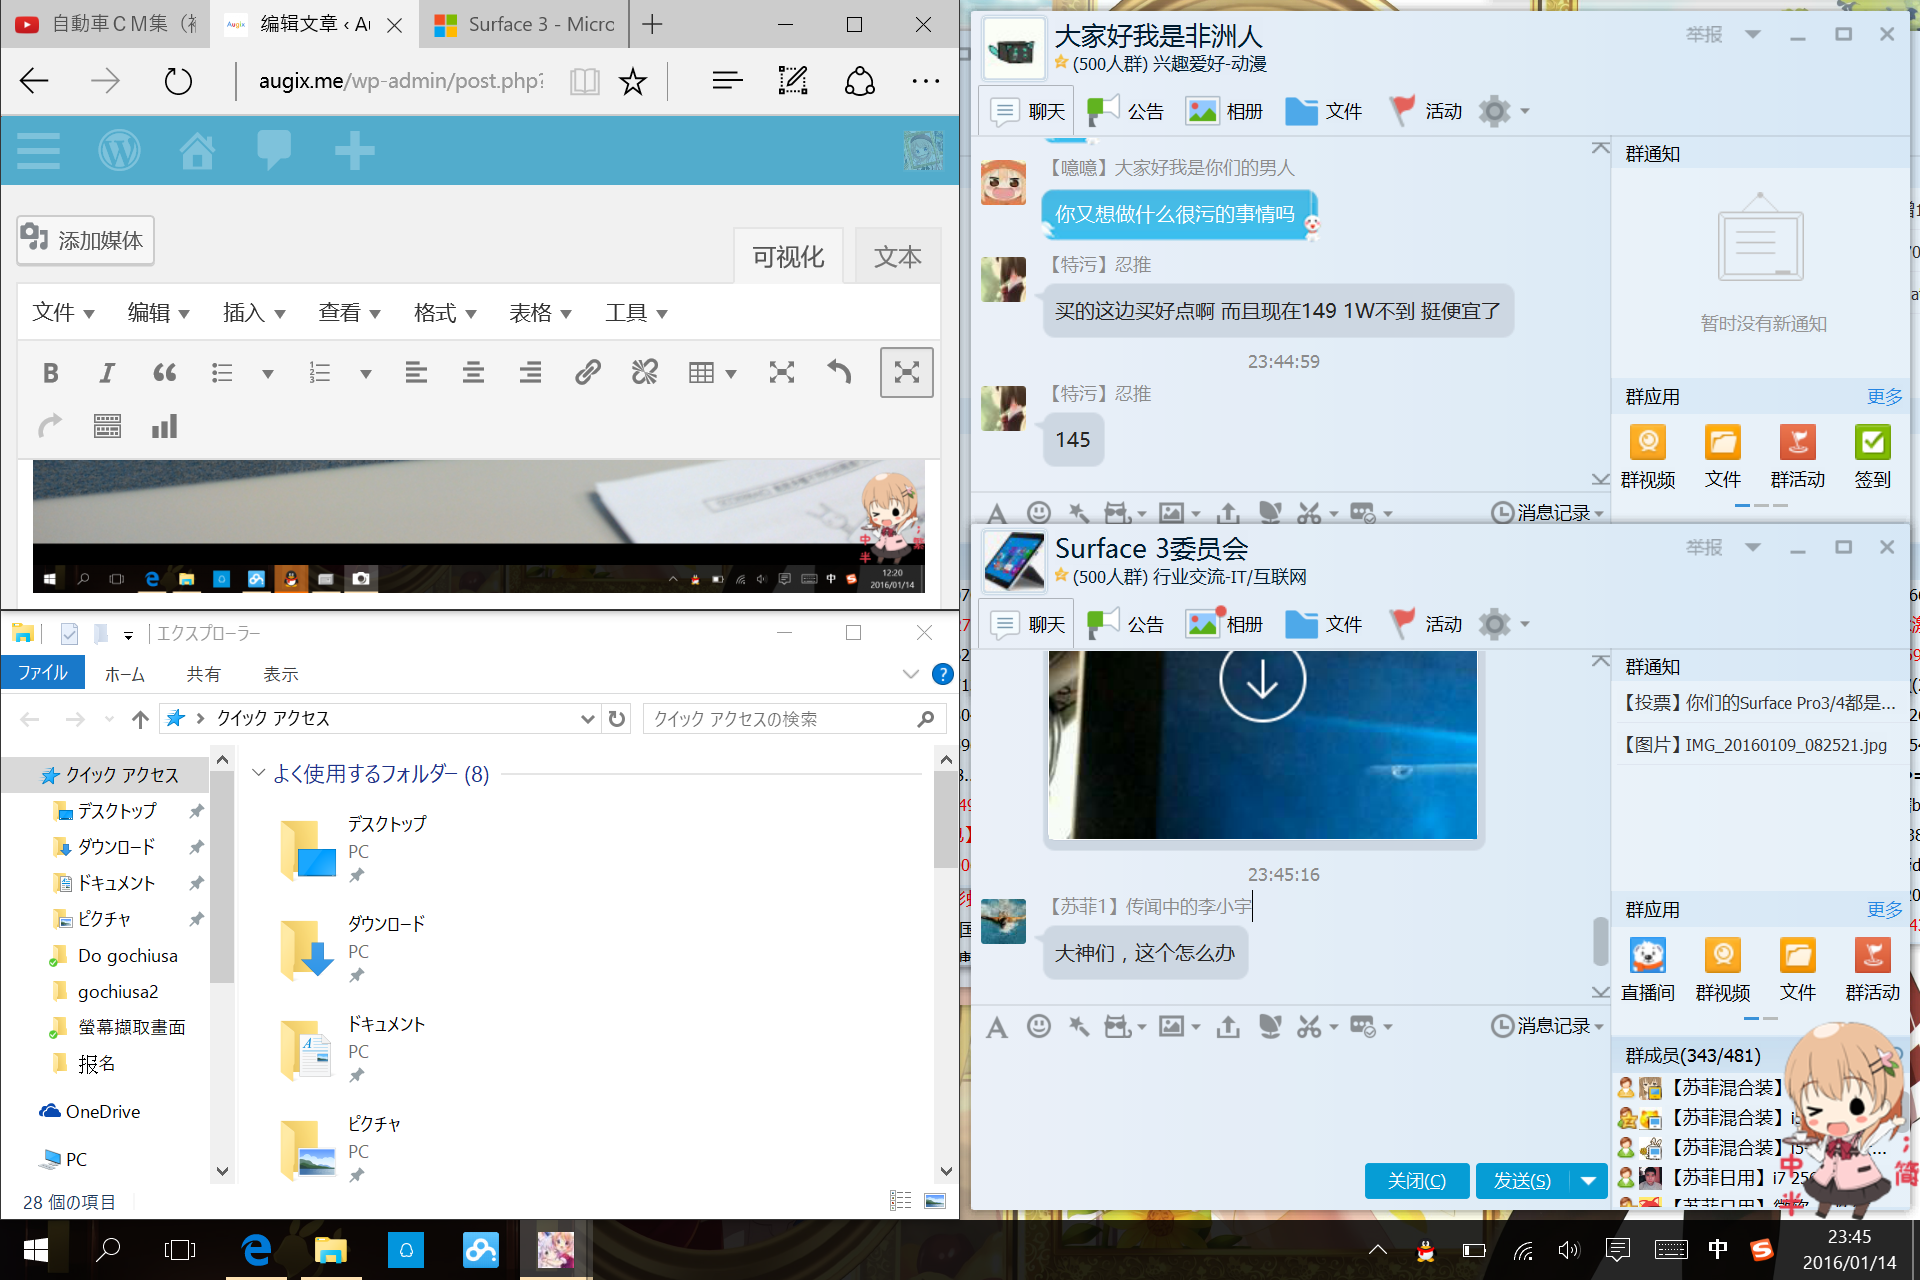The width and height of the screenshot is (1920, 1280).
Task: Toggle Reading view in Edge address bar
Action: (x=584, y=81)
